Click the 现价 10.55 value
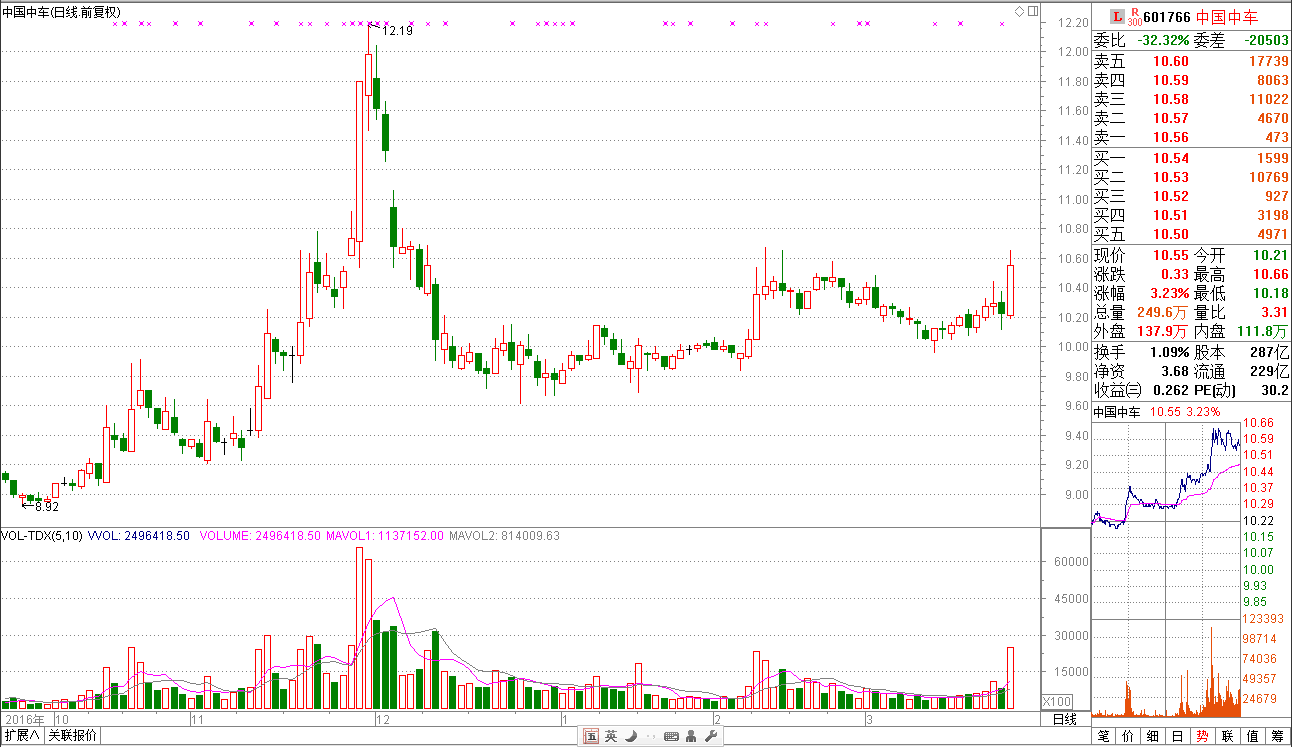This screenshot has width=1292, height=747. (1170, 255)
